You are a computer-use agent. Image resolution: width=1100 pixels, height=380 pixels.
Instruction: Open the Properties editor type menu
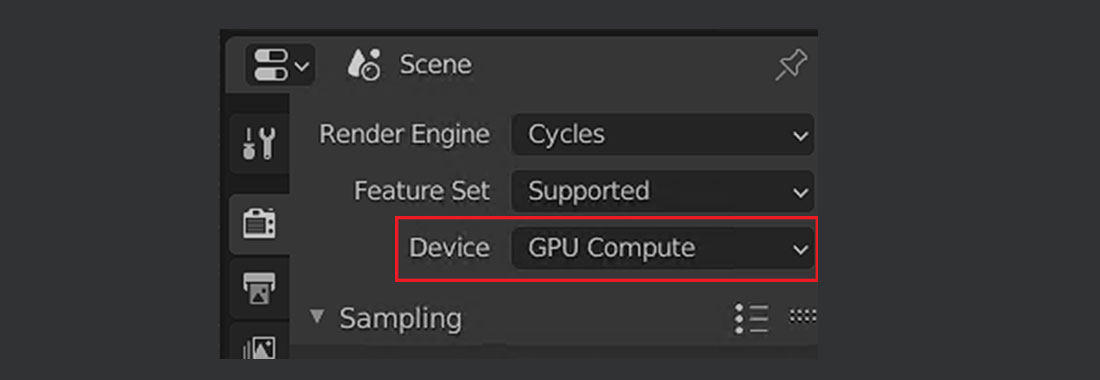pyautogui.click(x=280, y=65)
